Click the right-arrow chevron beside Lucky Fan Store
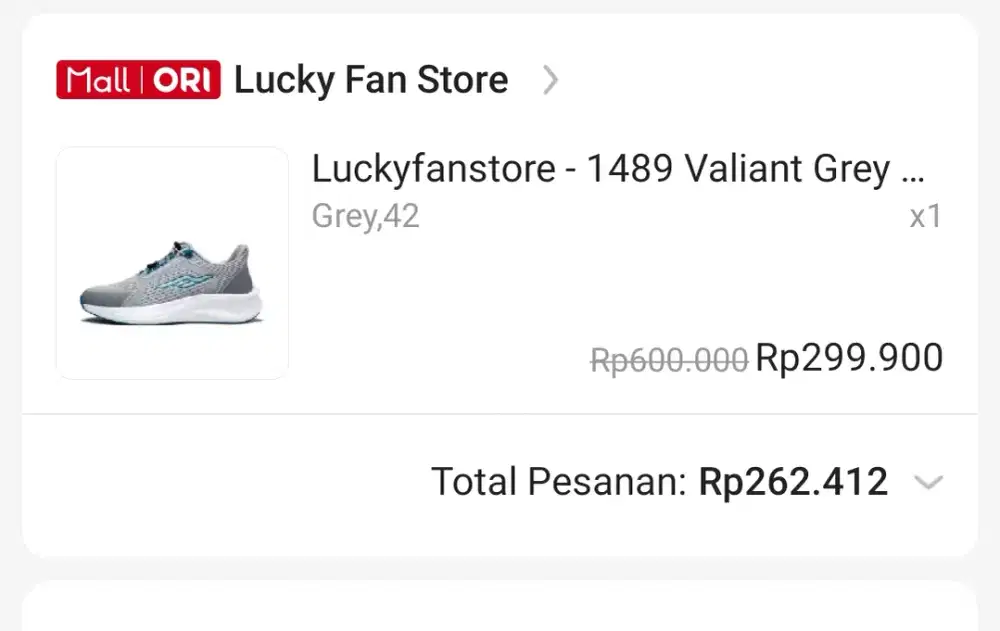This screenshot has width=1000, height=631. (x=549, y=81)
